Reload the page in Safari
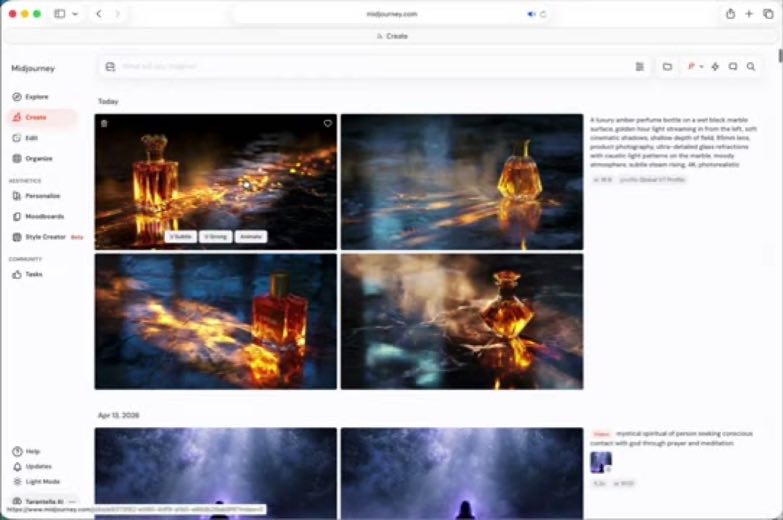The image size is (783, 520). pos(543,14)
